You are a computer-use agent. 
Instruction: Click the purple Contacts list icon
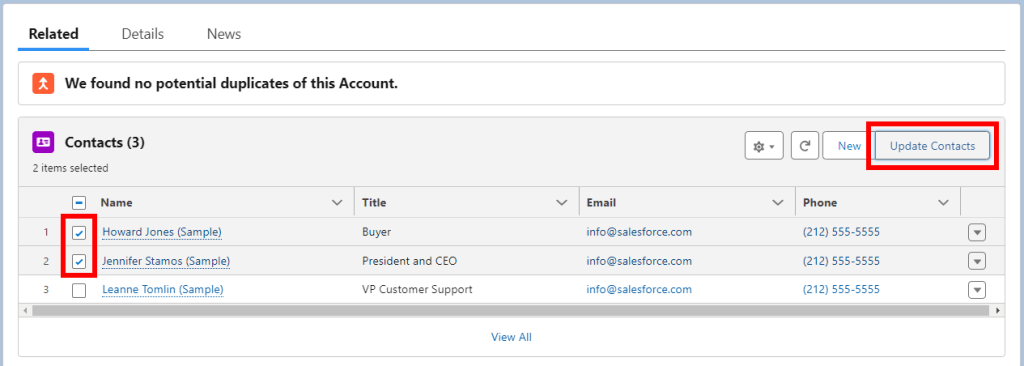coord(43,142)
